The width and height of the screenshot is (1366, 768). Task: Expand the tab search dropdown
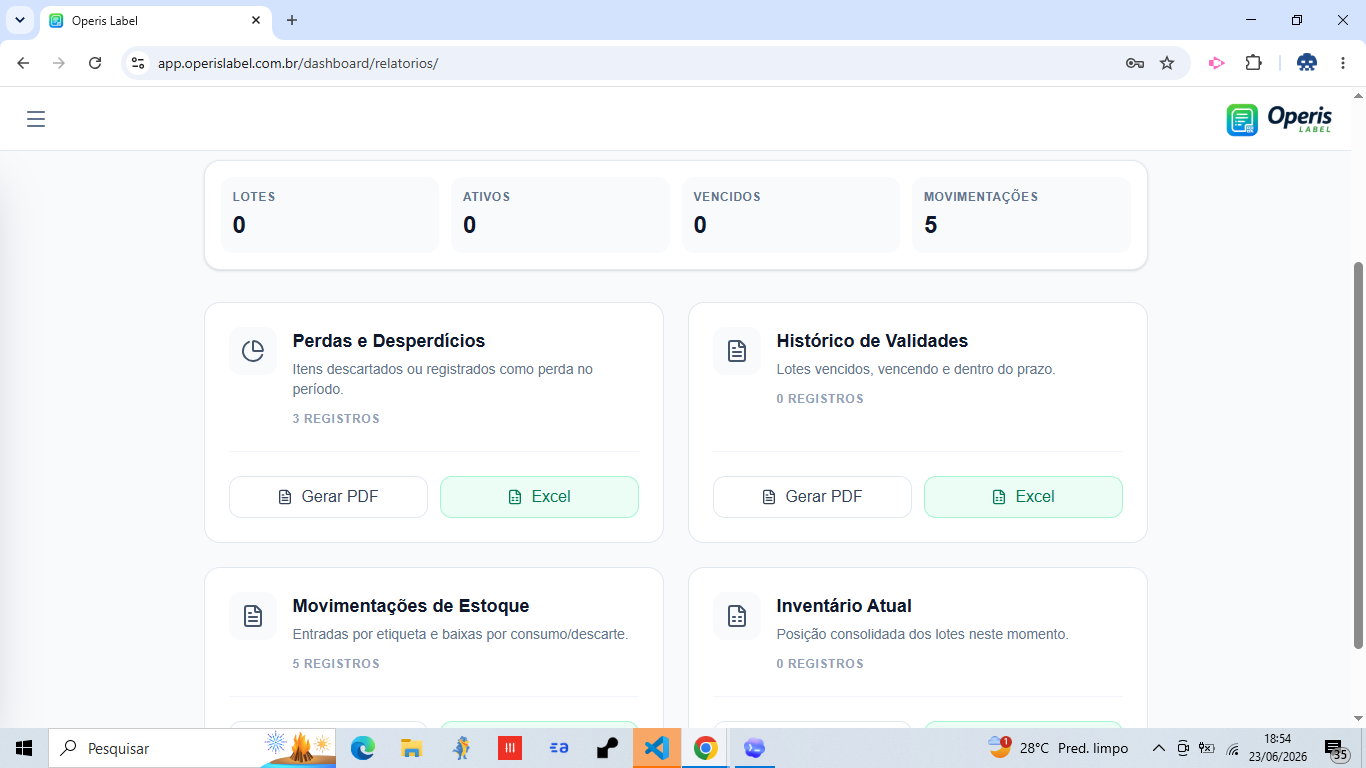[x=19, y=20]
